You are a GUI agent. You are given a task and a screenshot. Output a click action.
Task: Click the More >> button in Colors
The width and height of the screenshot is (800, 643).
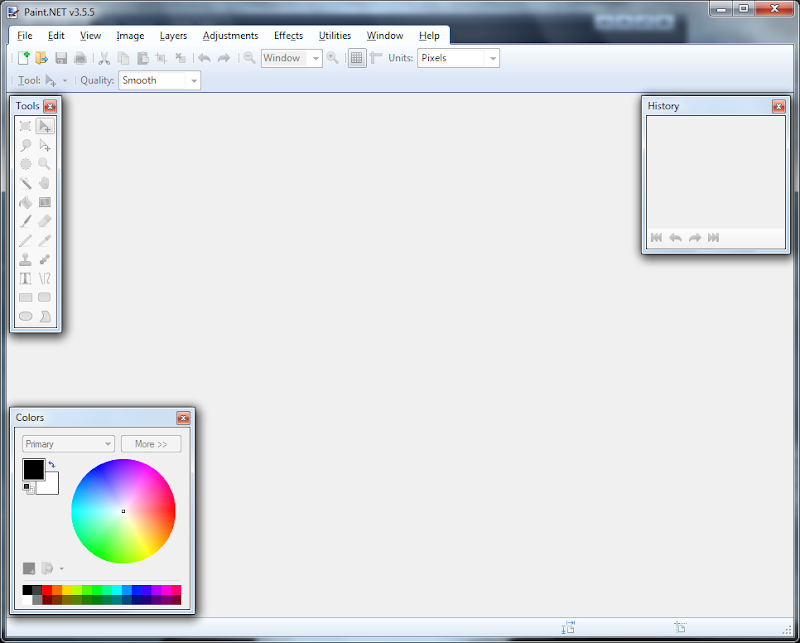(151, 444)
